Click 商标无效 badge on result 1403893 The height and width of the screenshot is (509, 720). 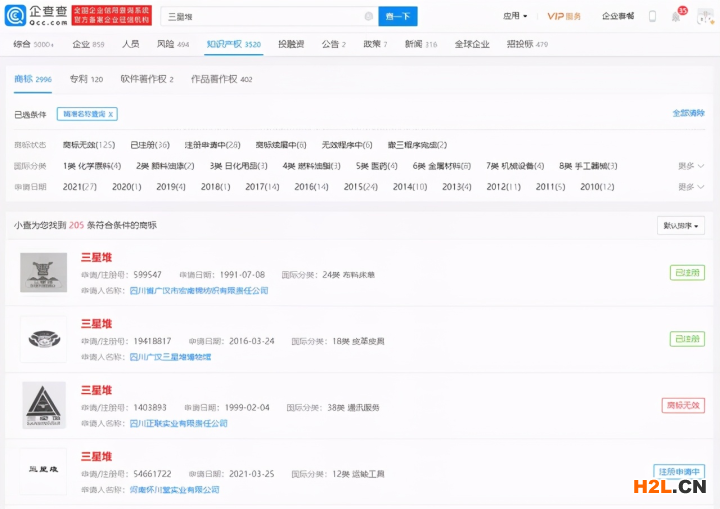[x=683, y=405]
